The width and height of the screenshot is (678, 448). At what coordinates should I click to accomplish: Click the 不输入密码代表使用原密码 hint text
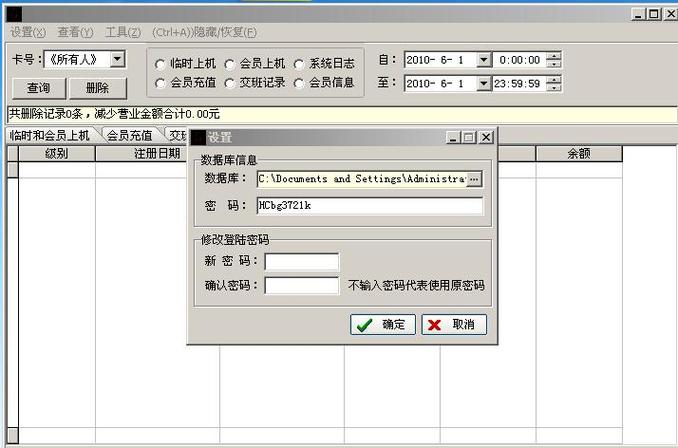pyautogui.click(x=416, y=285)
